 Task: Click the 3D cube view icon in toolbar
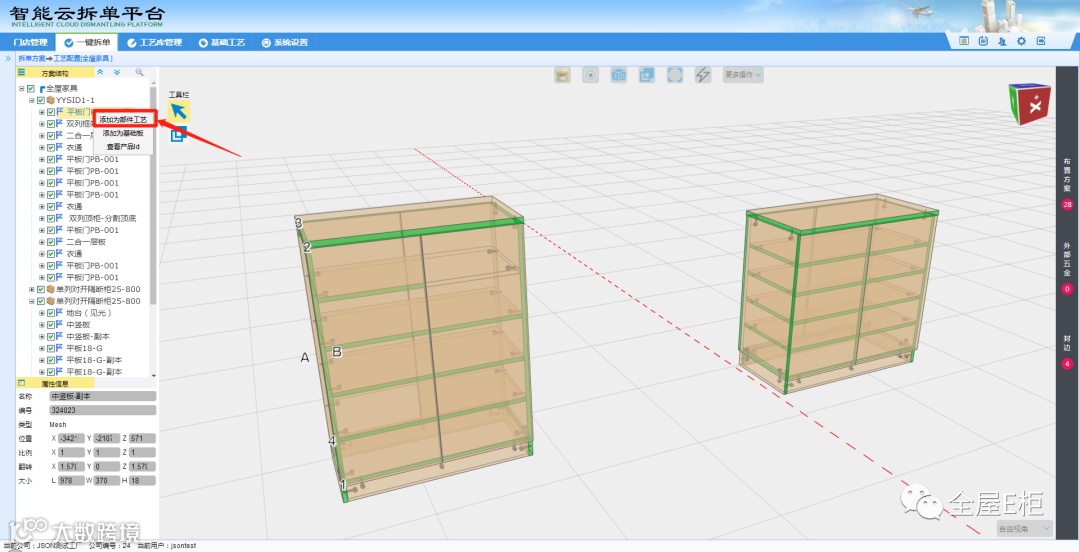pos(619,75)
